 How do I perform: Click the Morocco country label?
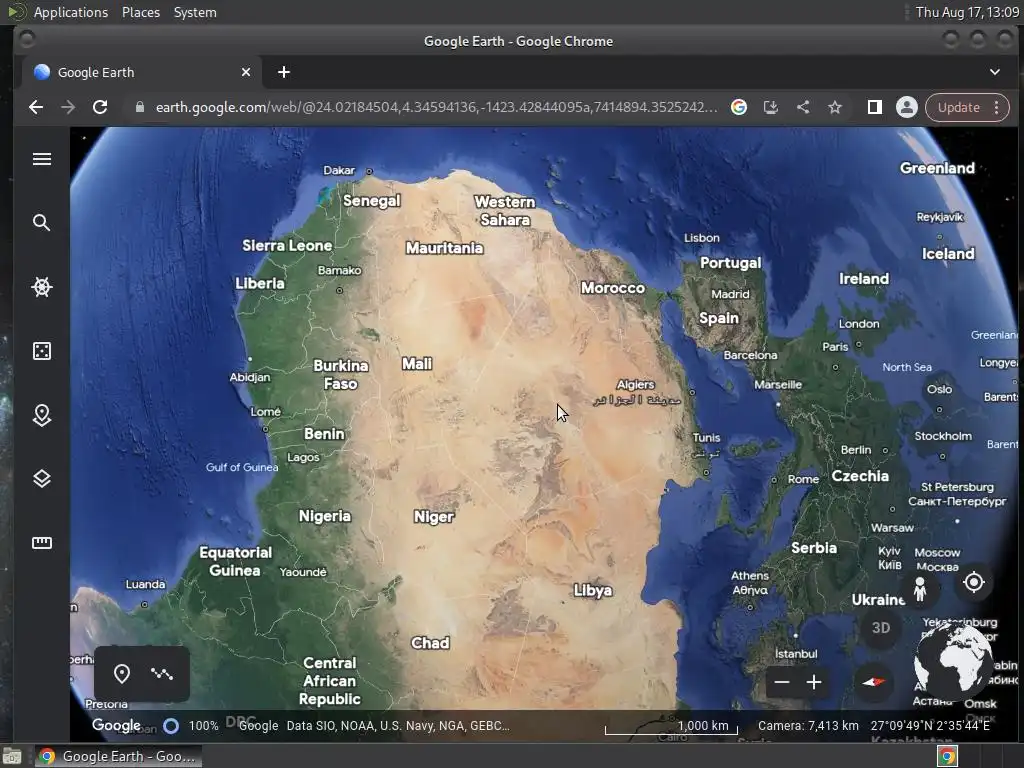point(613,288)
